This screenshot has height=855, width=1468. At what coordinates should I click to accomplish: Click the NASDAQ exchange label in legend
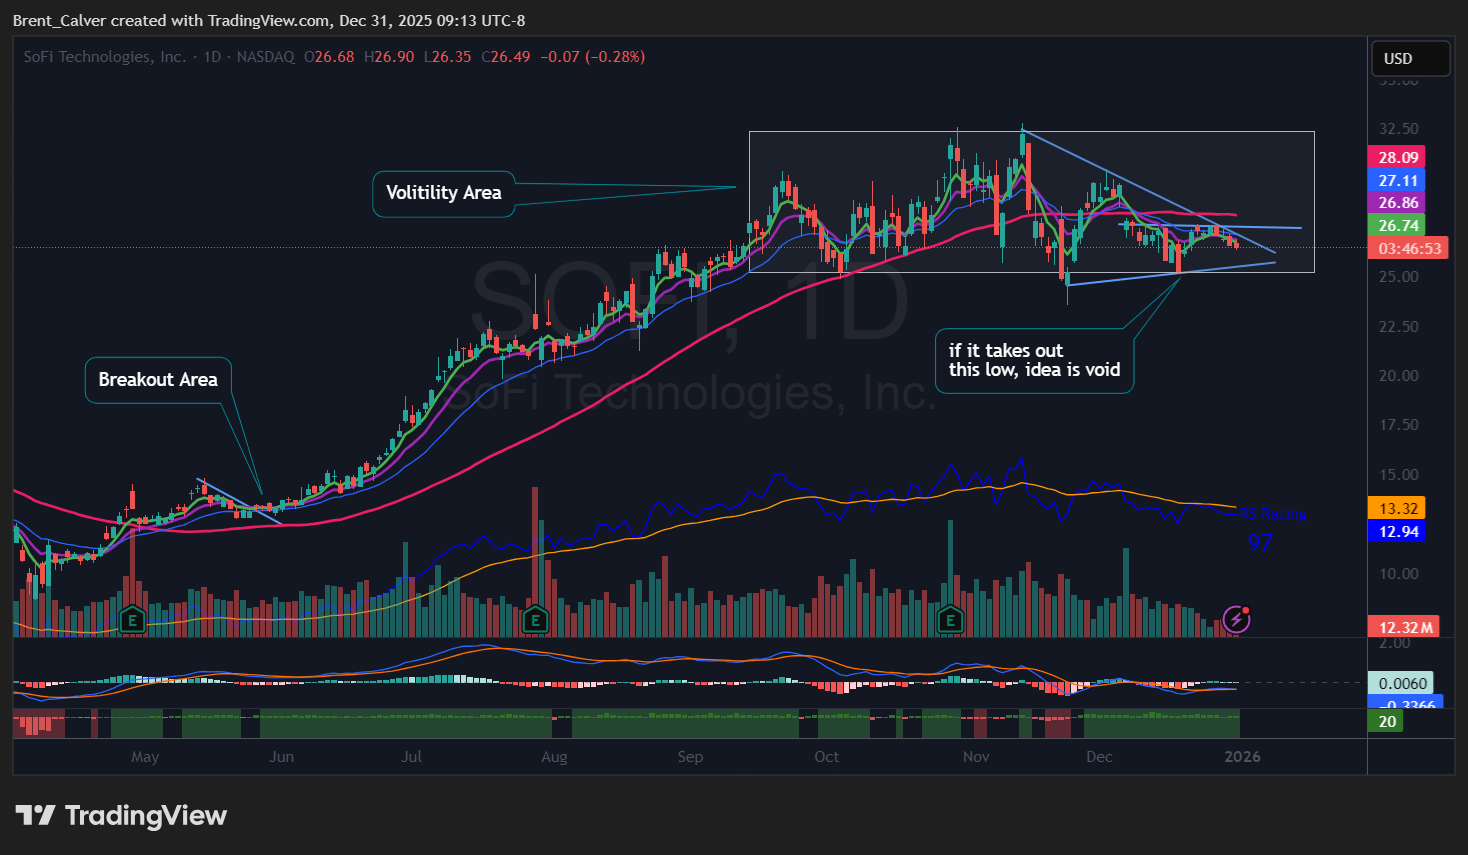coord(266,57)
